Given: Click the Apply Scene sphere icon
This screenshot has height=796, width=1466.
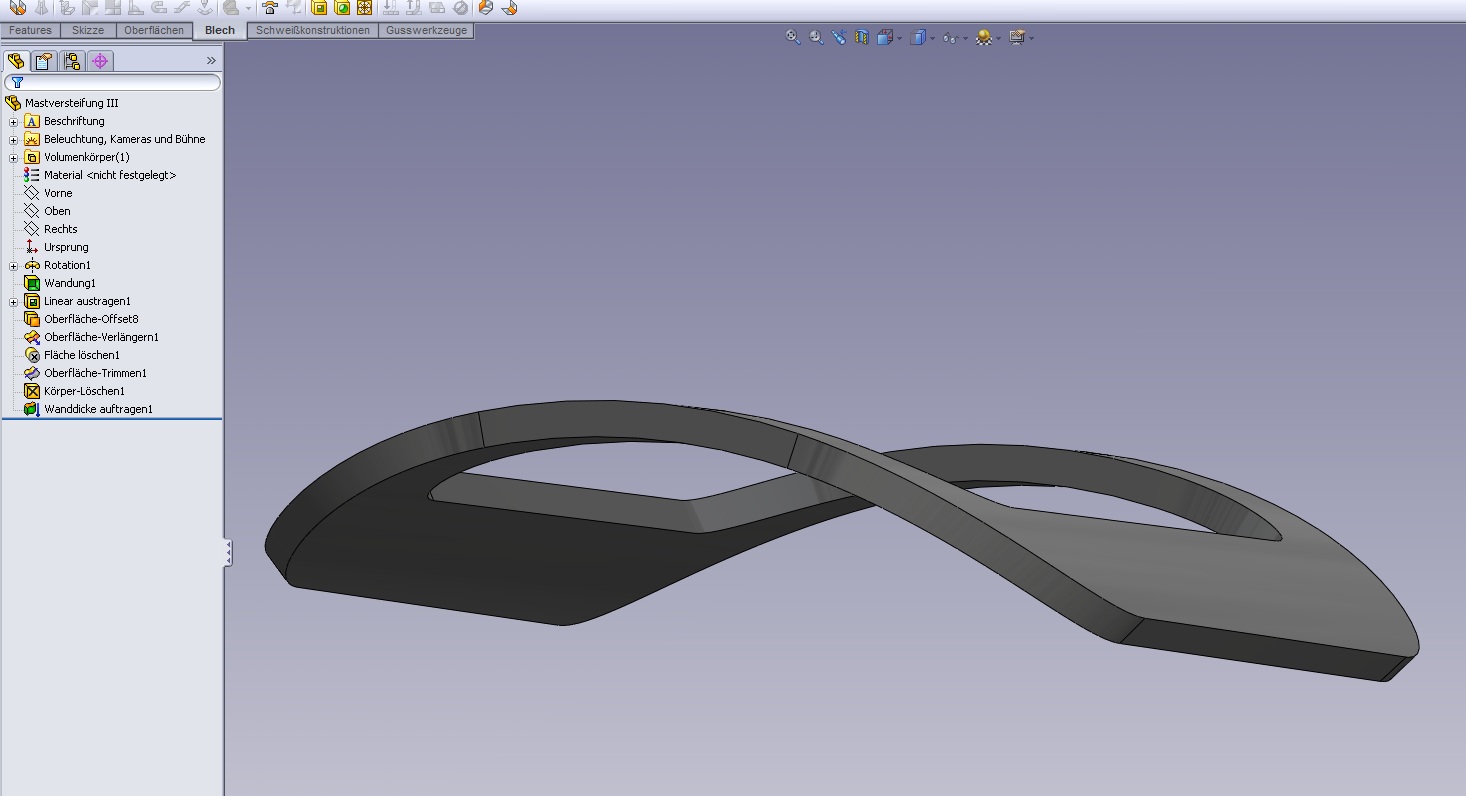Looking at the screenshot, I should 984,37.
